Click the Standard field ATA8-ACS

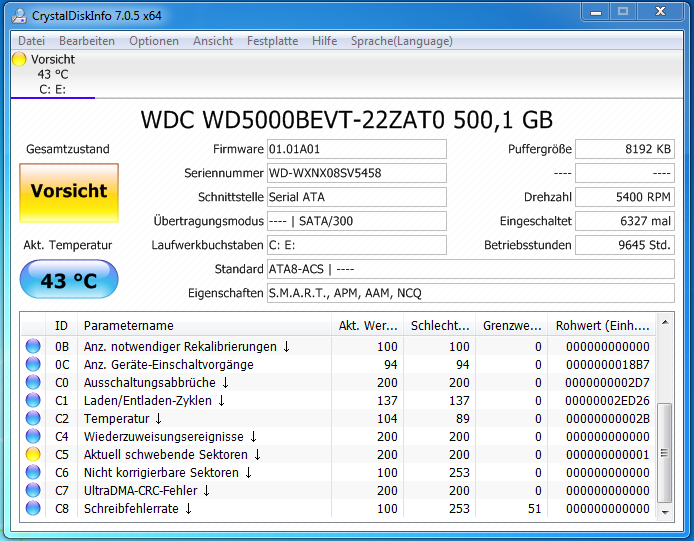point(471,269)
